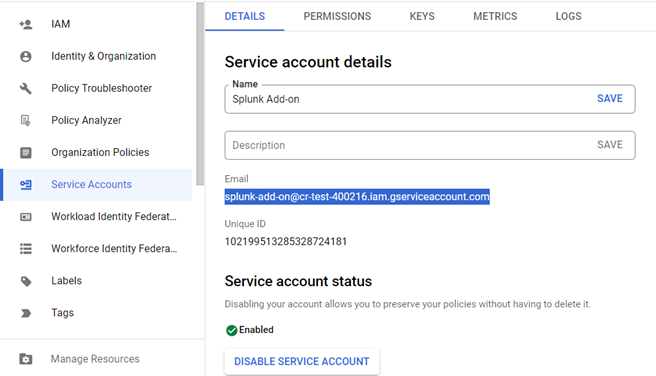656x376 pixels.
Task: Click the Enabled status text
Action: click(x=256, y=330)
